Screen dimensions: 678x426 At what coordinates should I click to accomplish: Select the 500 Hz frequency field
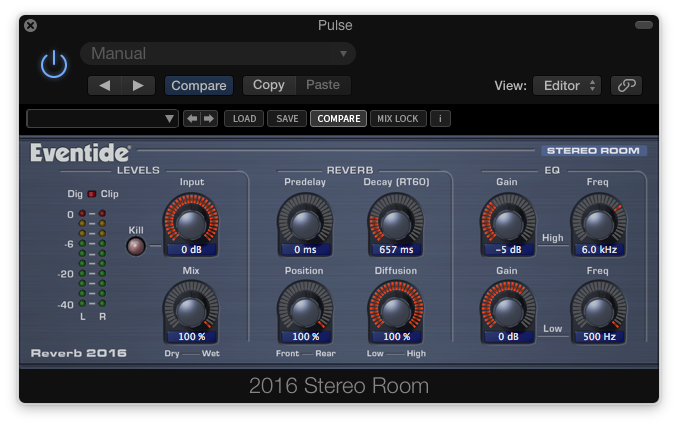point(599,336)
